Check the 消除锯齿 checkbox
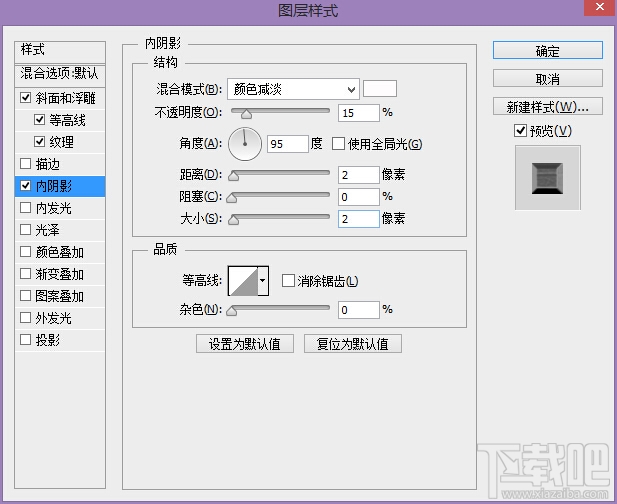 [288, 281]
